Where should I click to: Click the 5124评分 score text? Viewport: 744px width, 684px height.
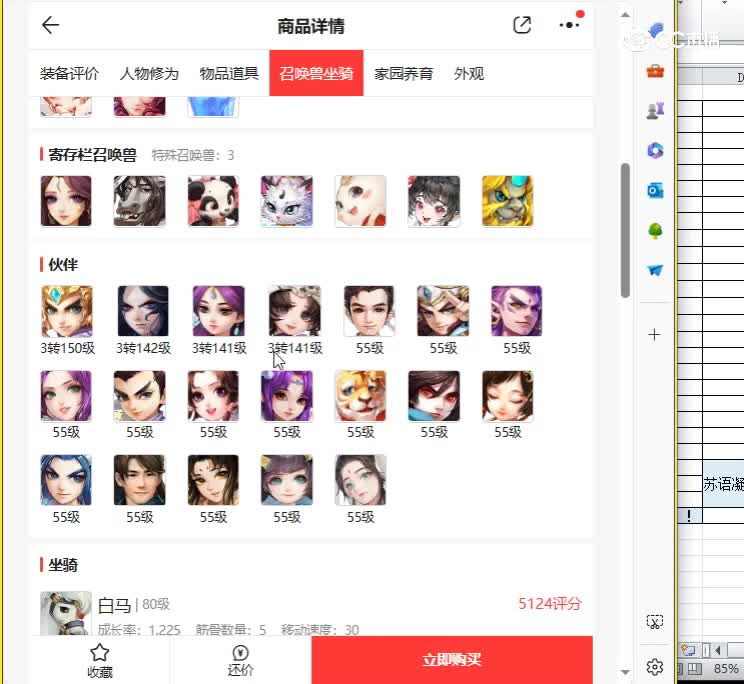549,604
